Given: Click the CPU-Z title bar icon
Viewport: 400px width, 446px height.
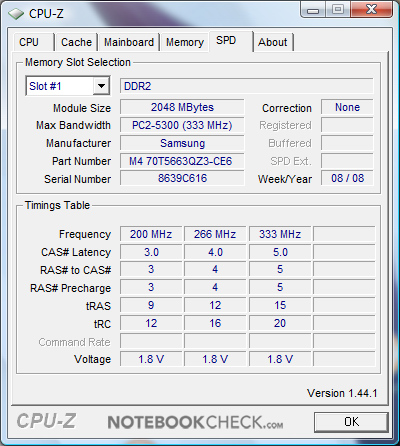Looking at the screenshot, I should click(15, 14).
